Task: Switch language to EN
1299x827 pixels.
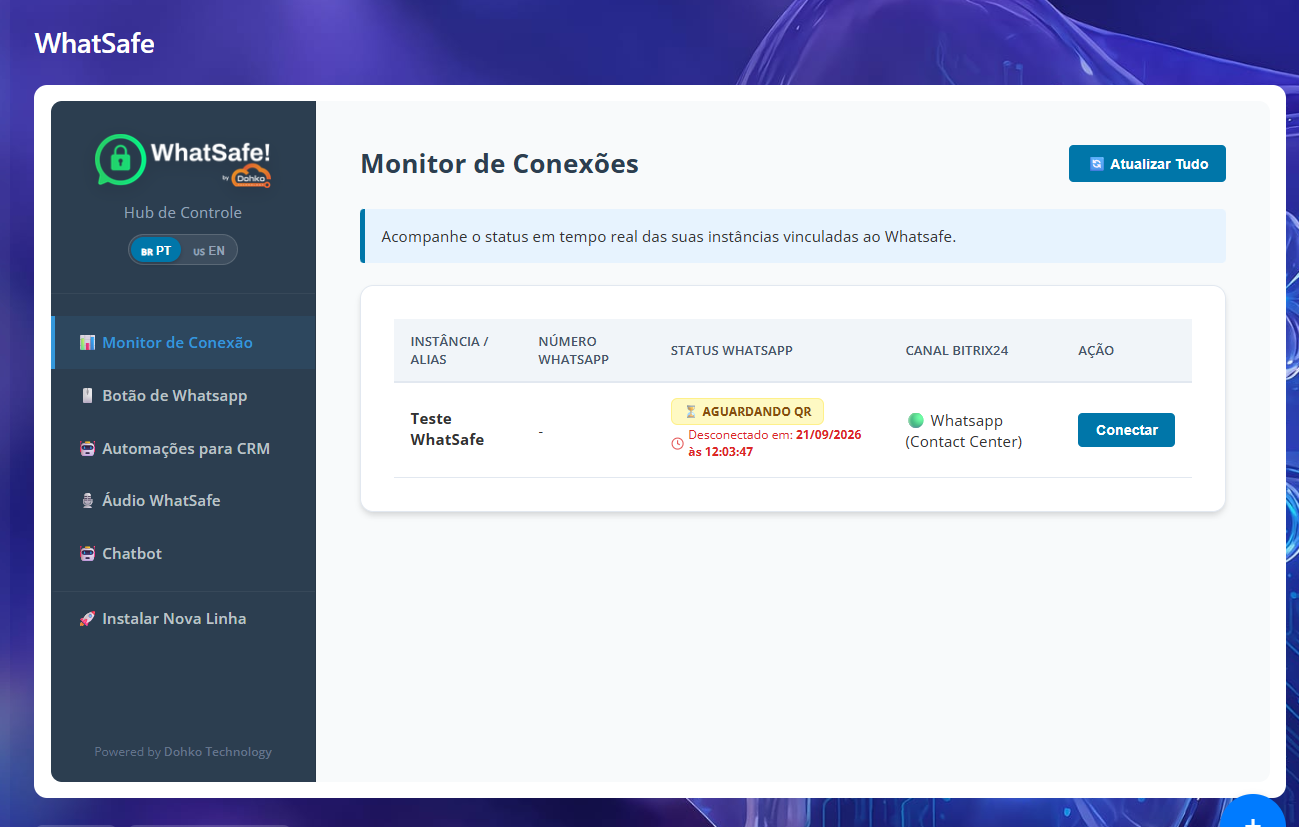Action: pyautogui.click(x=209, y=251)
